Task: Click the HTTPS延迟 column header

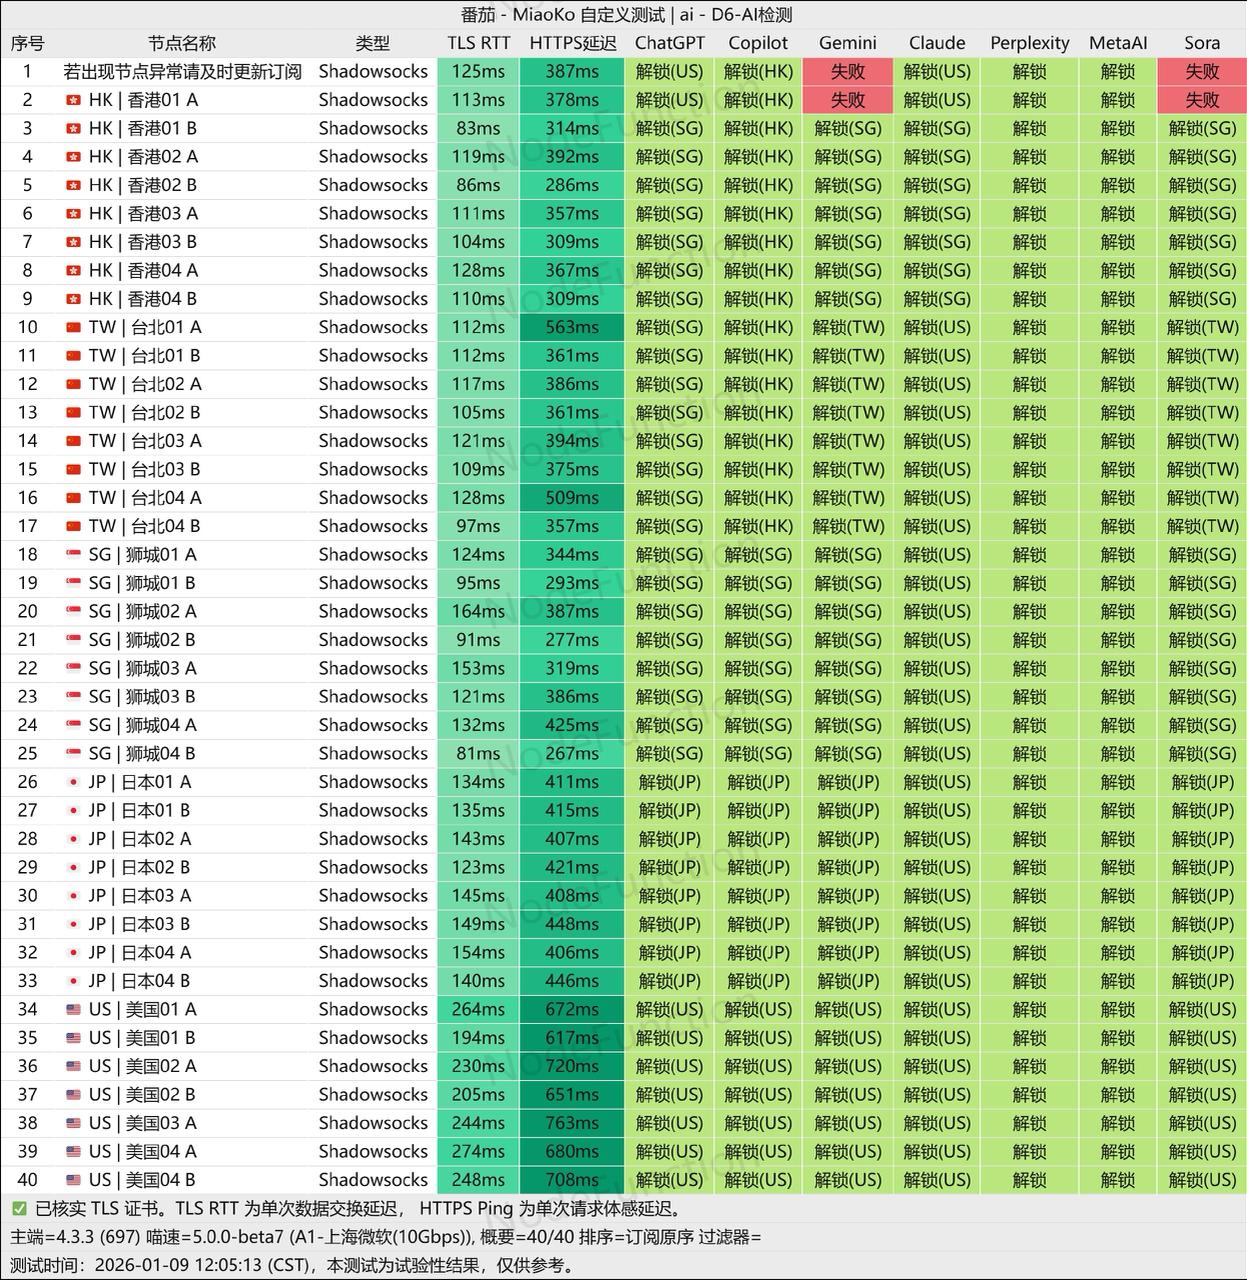Action: (x=572, y=43)
